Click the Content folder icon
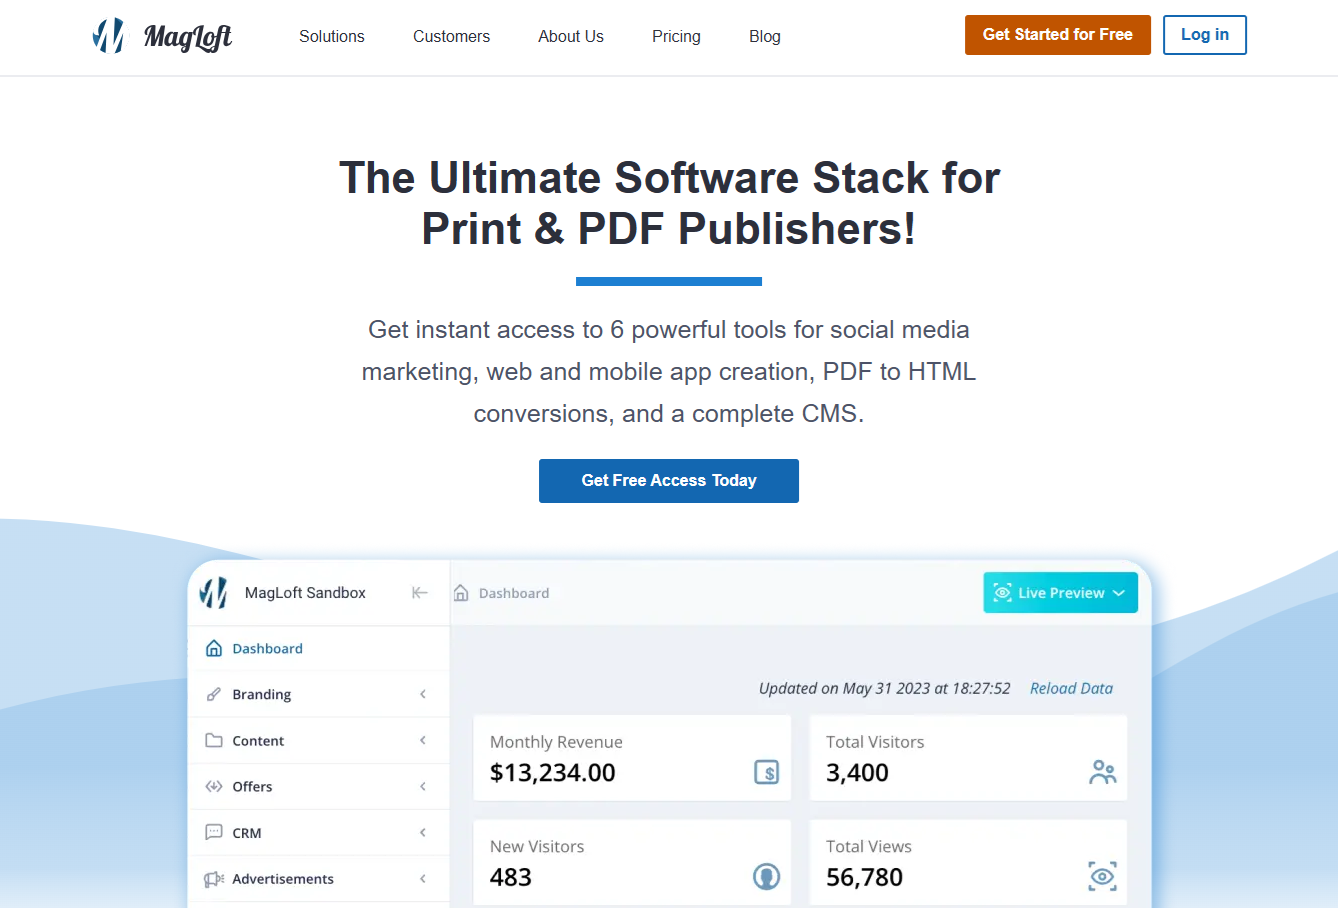The image size is (1338, 908). (x=214, y=740)
